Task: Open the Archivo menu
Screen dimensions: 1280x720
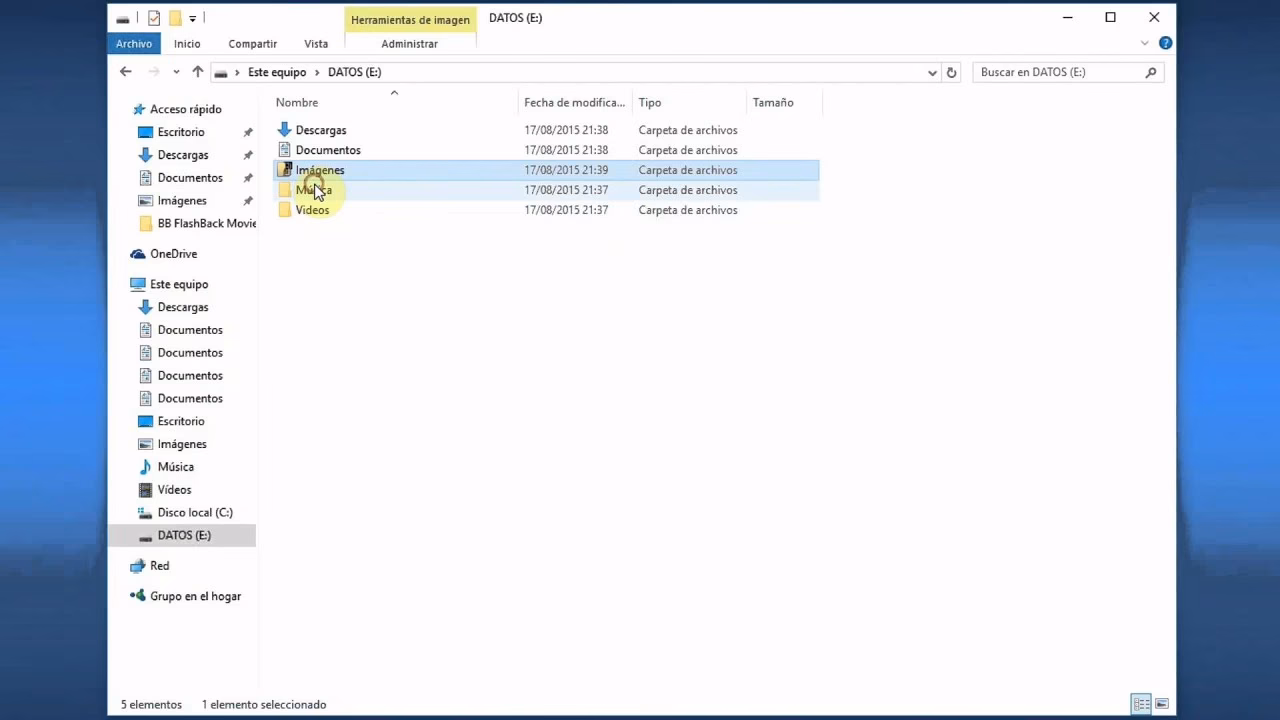Action: 134,44
